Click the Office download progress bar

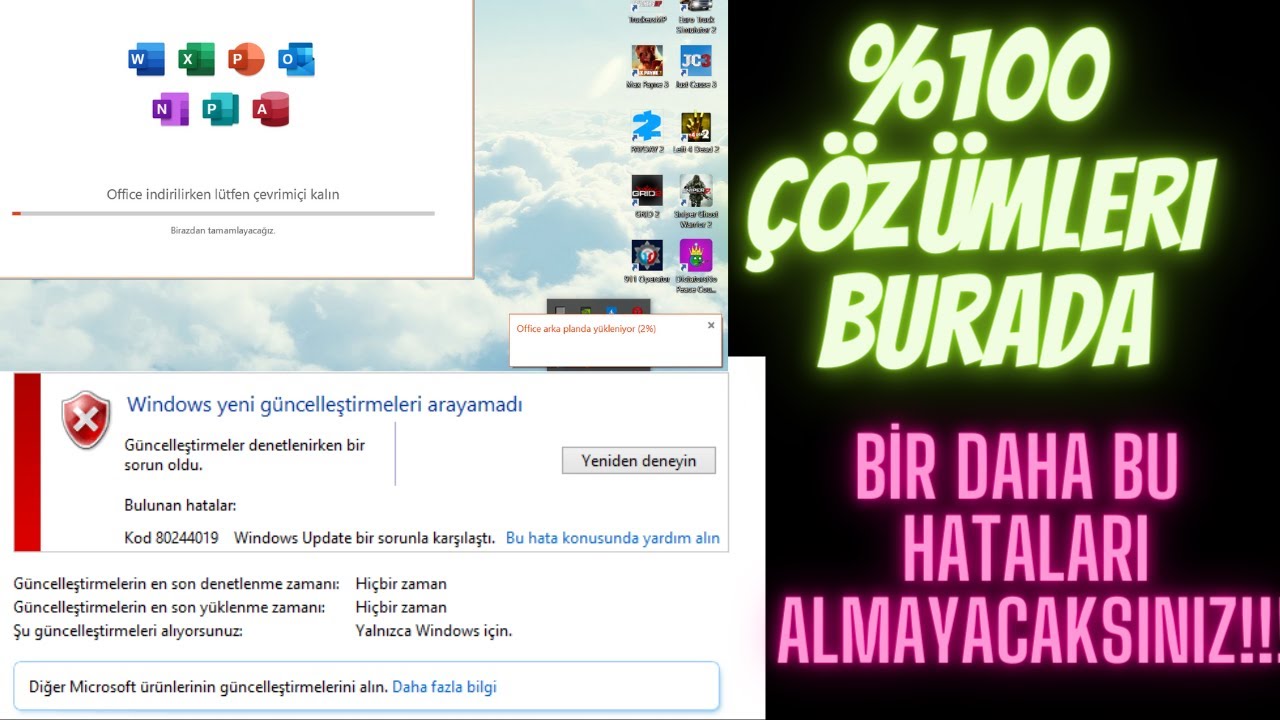click(223, 213)
